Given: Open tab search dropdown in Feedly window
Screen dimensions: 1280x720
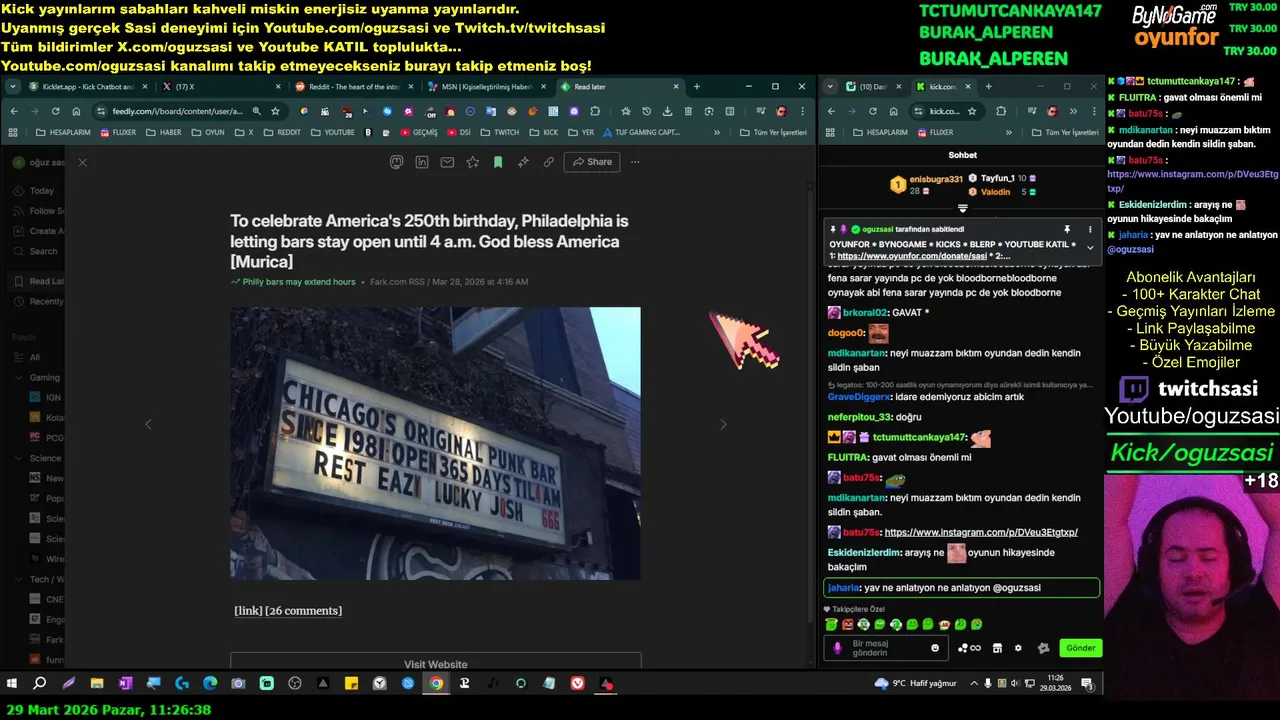Looking at the screenshot, I should tap(13, 87).
